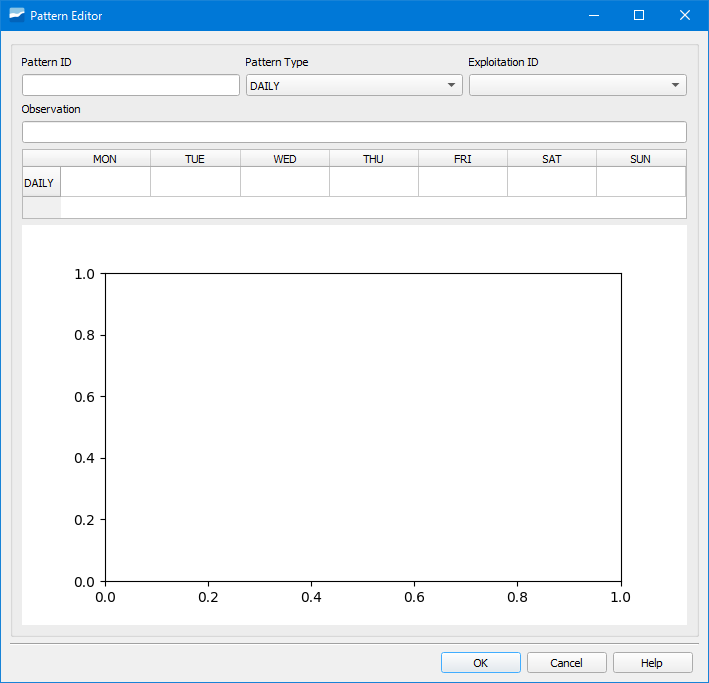
Task: Minimize the Pattern Editor window
Action: click(593, 15)
